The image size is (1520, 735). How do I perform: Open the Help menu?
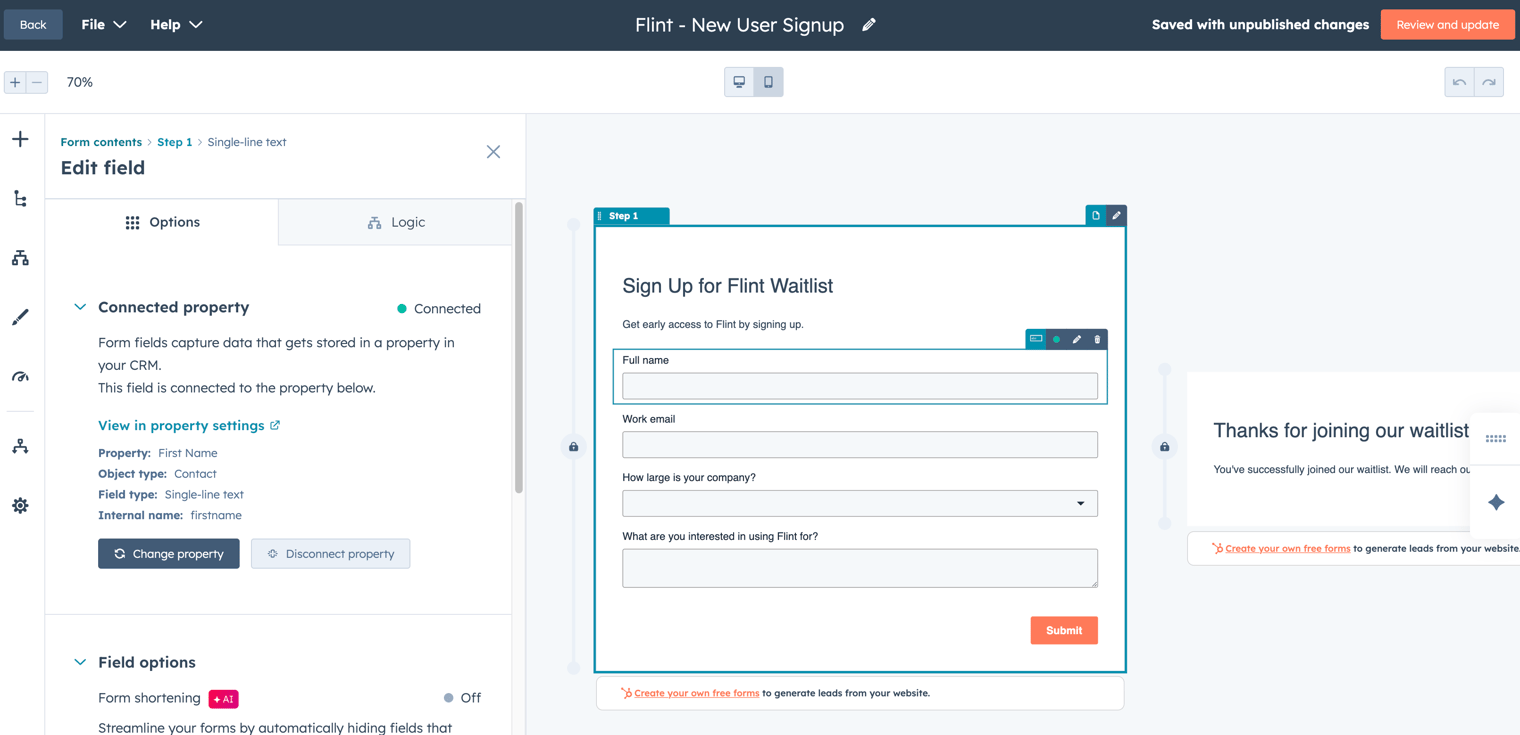(176, 25)
